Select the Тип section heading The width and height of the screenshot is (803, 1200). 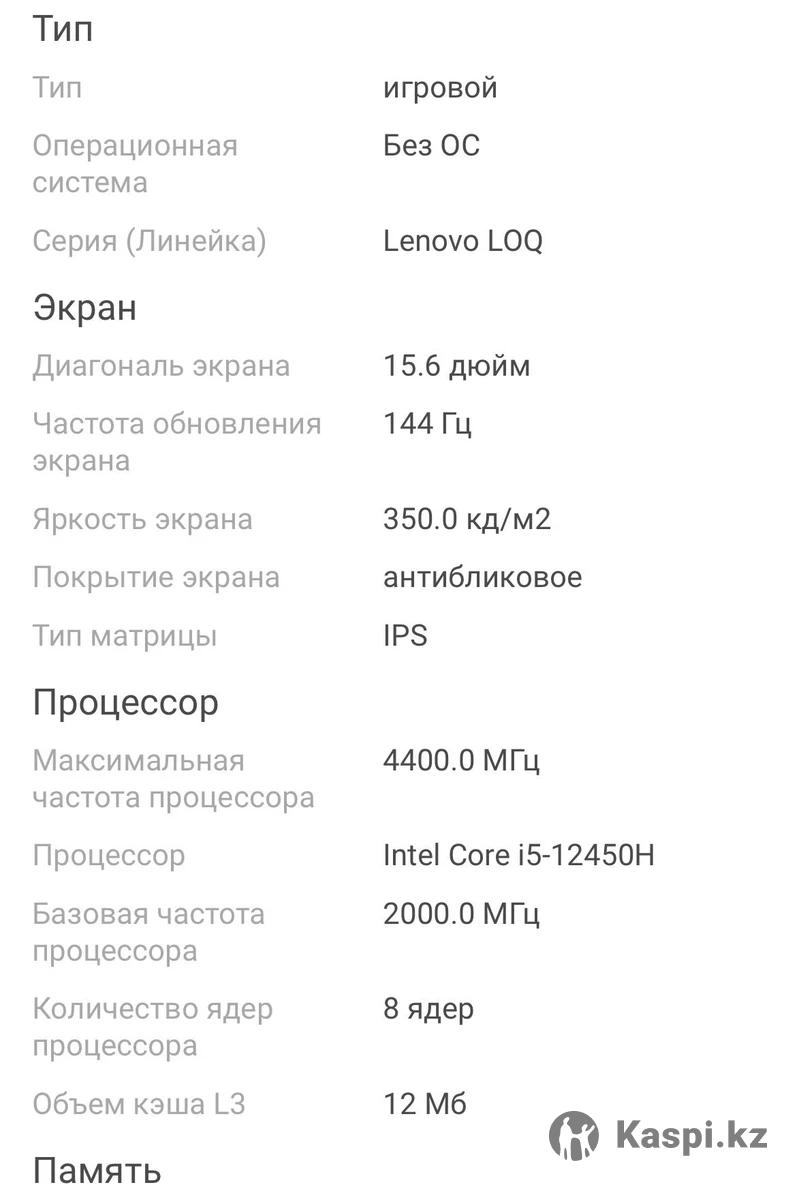coord(63,29)
